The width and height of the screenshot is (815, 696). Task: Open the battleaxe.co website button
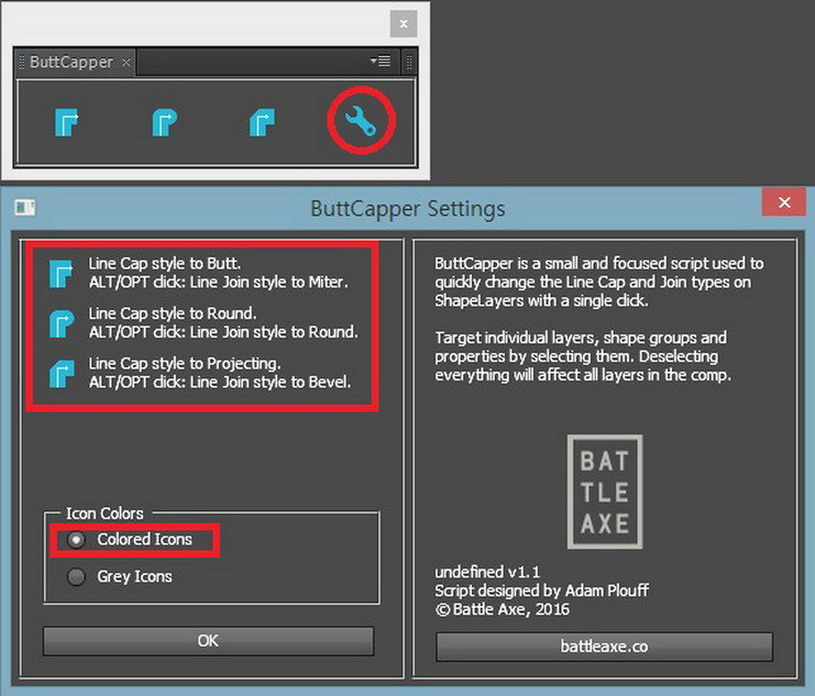(604, 647)
